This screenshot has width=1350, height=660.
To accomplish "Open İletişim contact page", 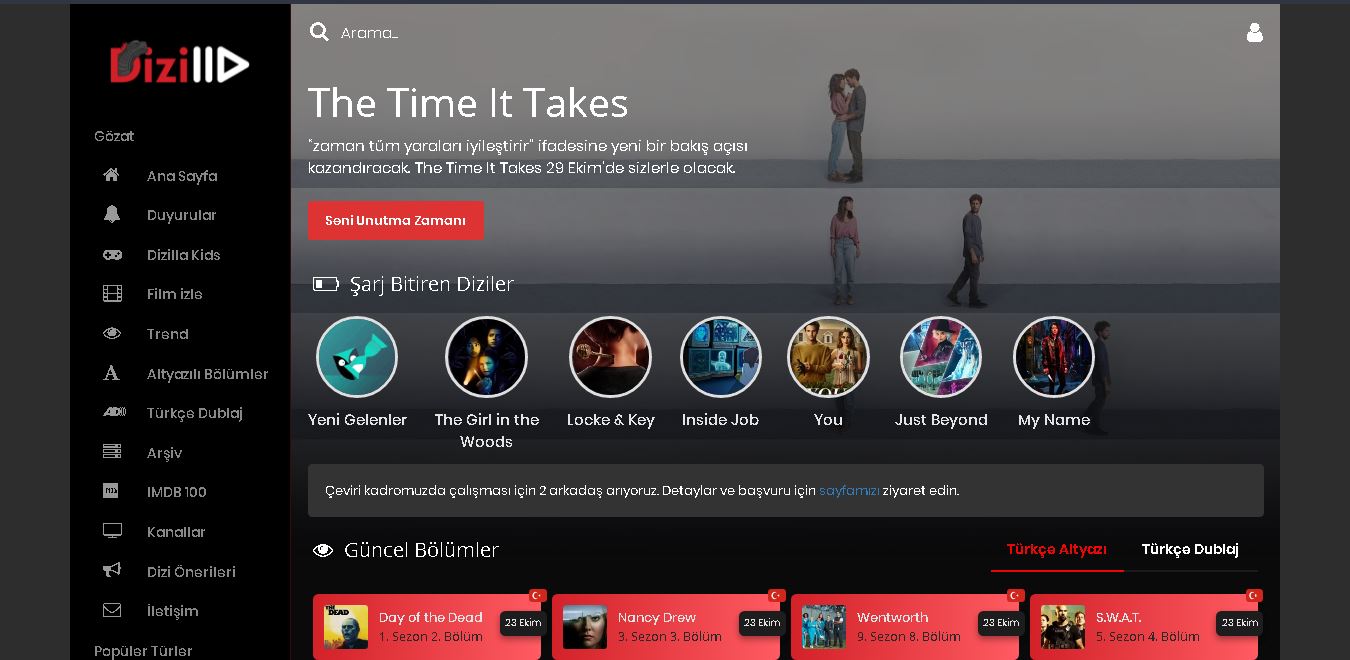I will pyautogui.click(x=172, y=611).
